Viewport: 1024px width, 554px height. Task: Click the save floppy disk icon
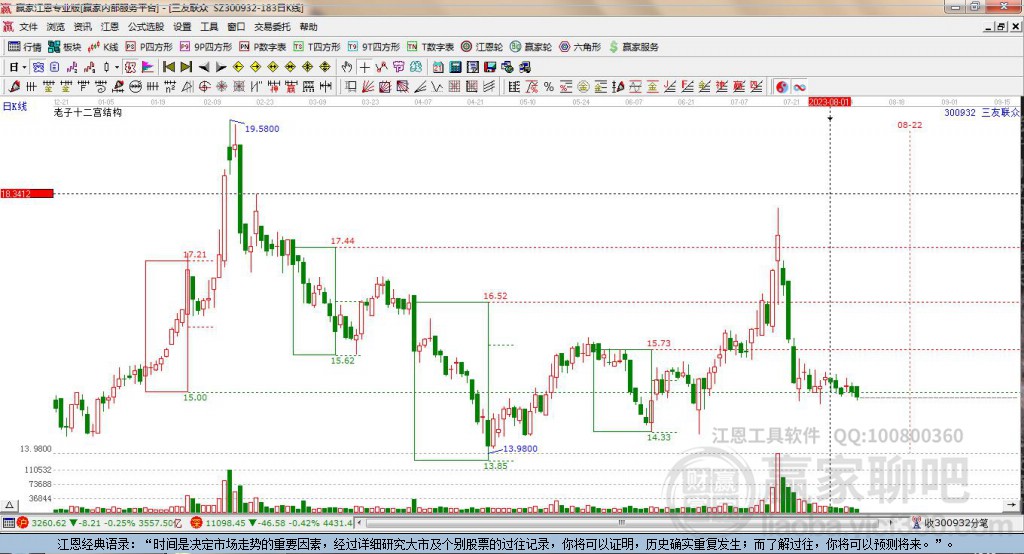click(x=490, y=67)
